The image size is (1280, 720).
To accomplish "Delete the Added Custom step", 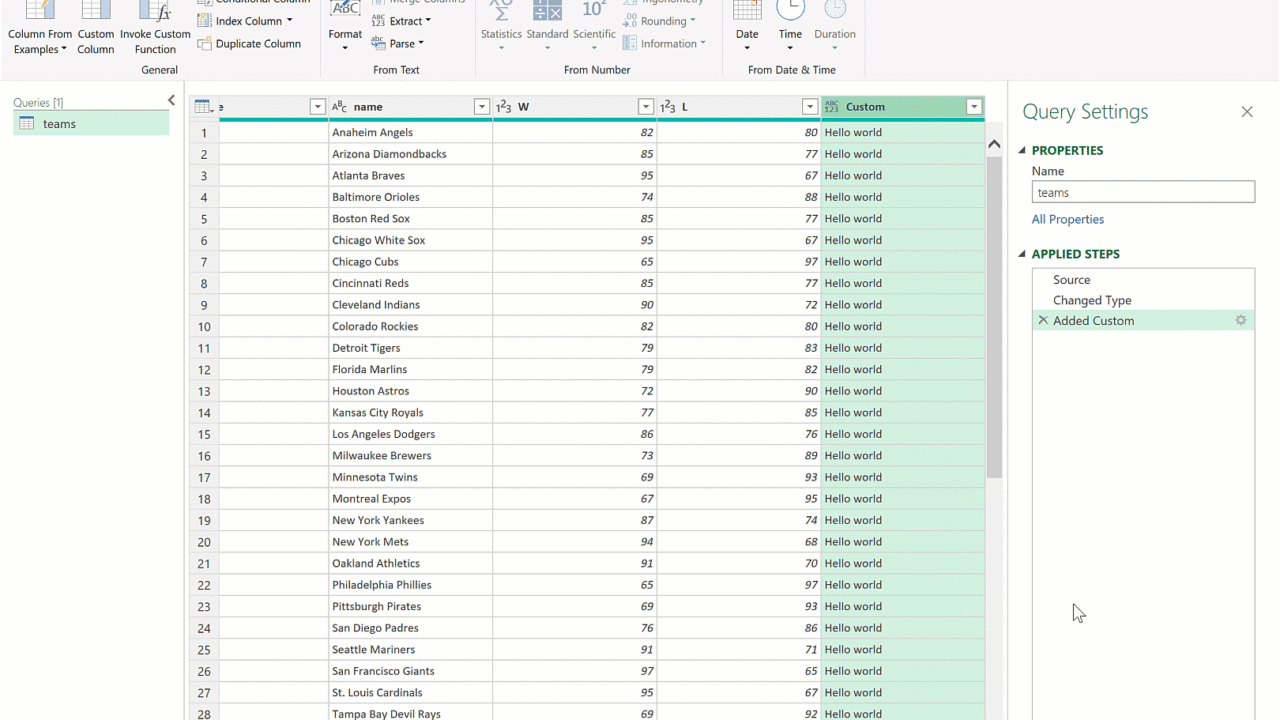I will pyautogui.click(x=1043, y=321).
